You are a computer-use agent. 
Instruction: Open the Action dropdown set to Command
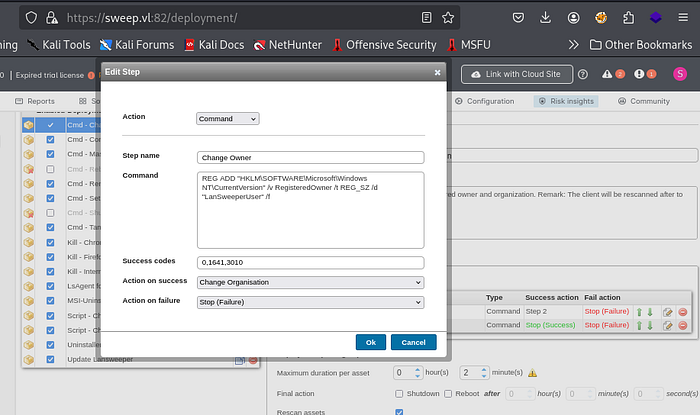point(228,119)
